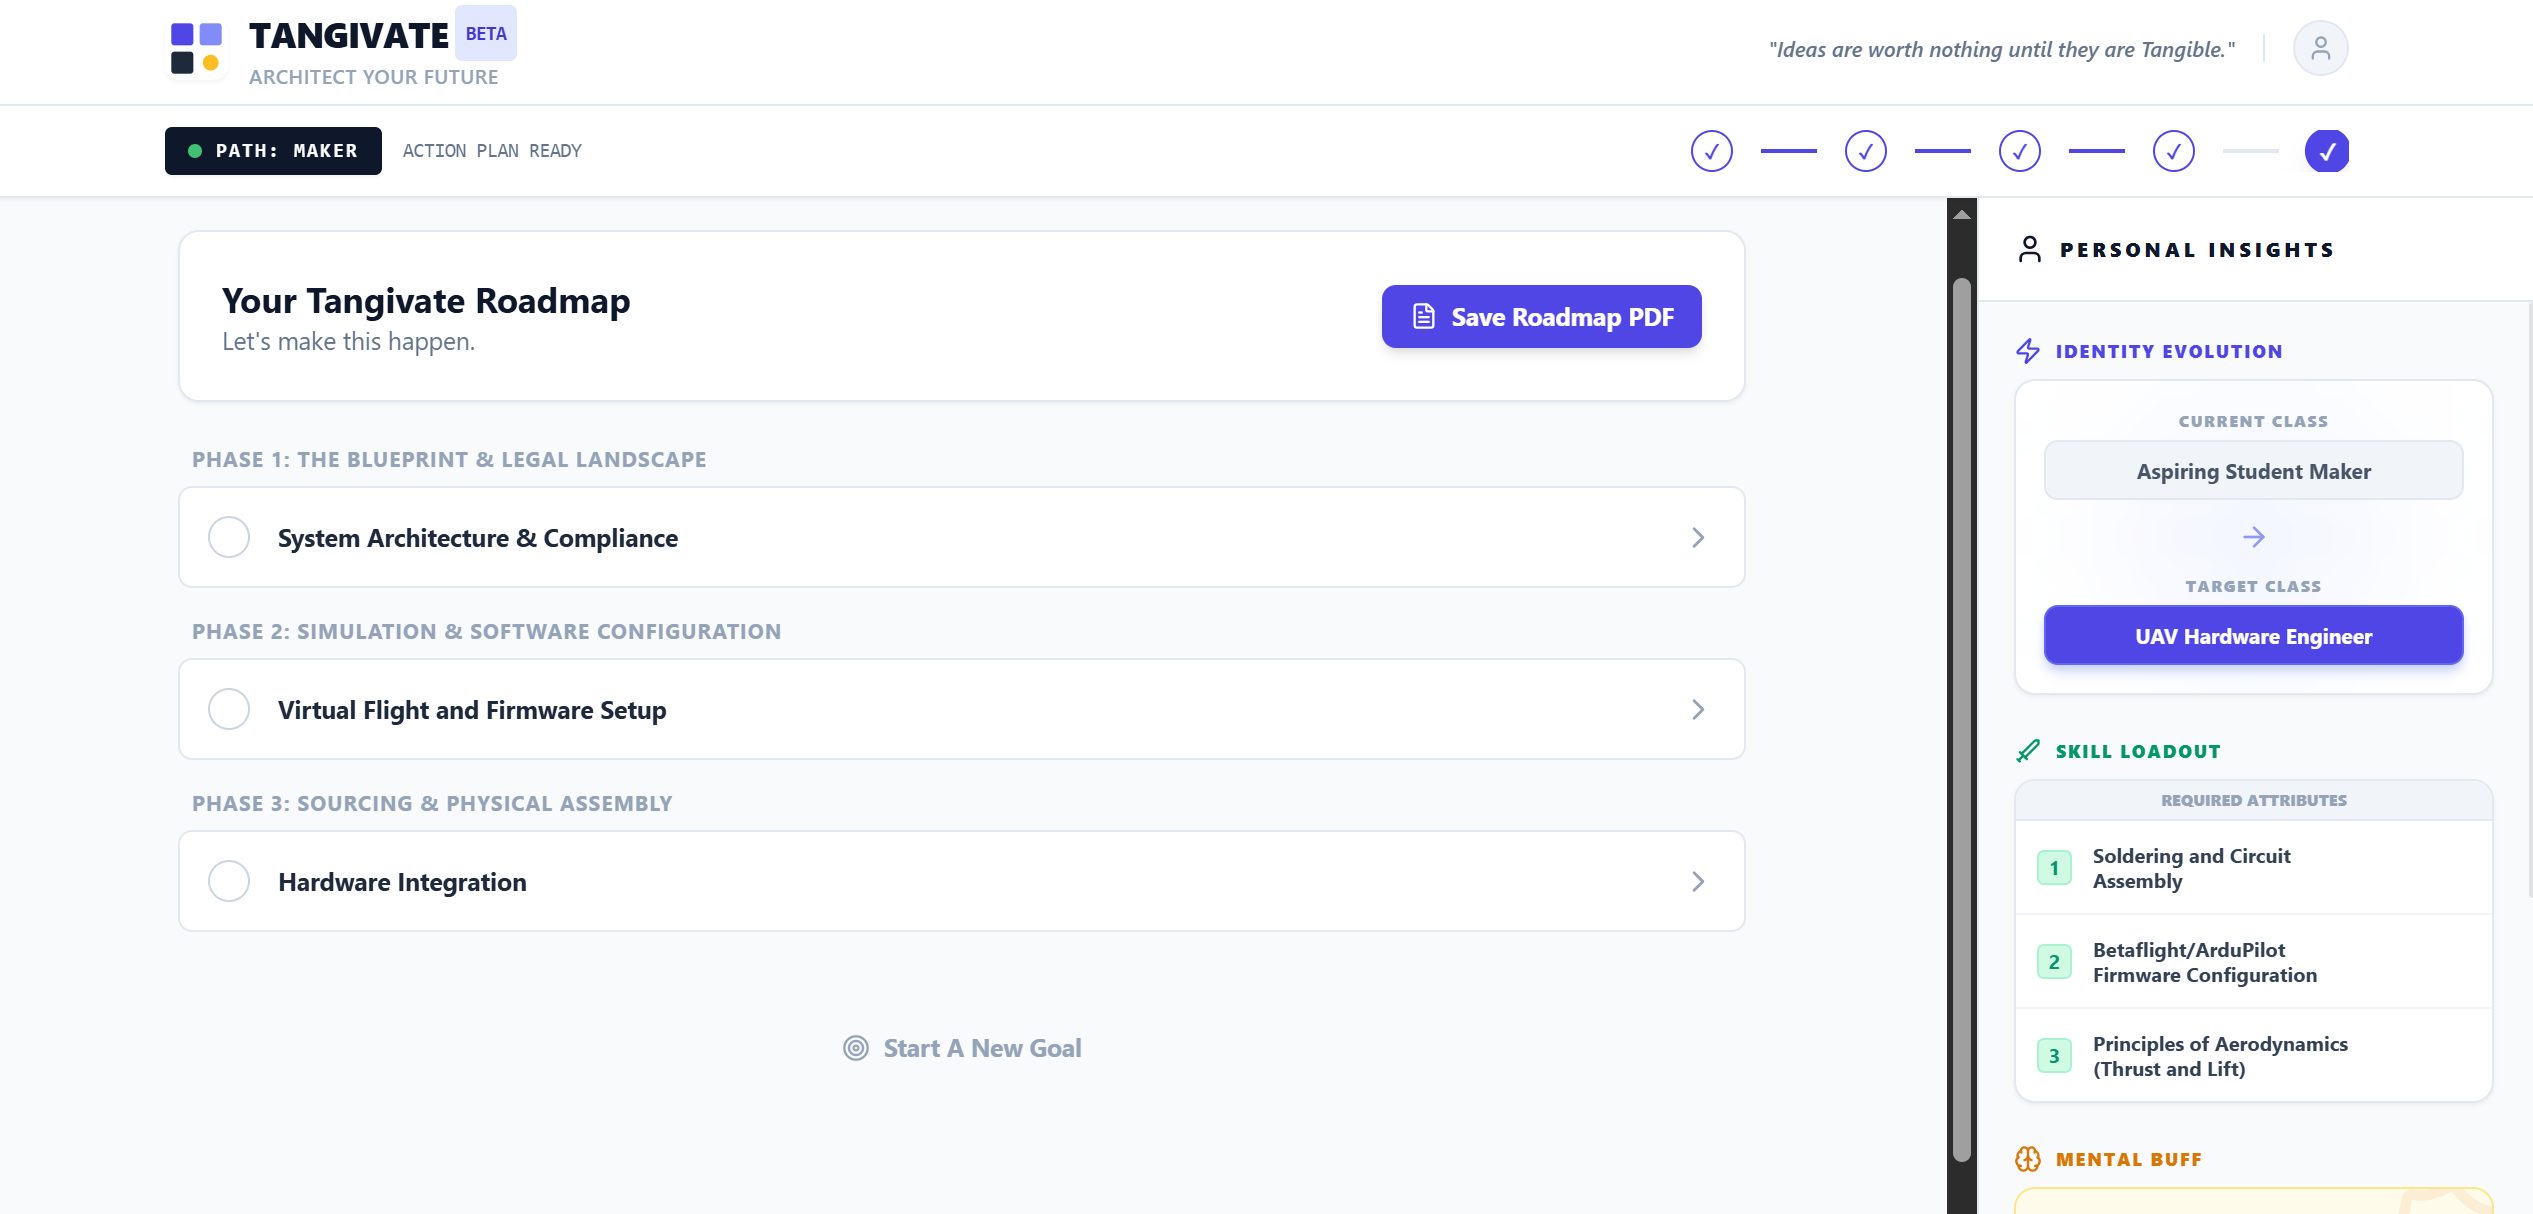Check off Virtual Flight and Firmware Setup
The width and height of the screenshot is (2533, 1214).
[229, 709]
